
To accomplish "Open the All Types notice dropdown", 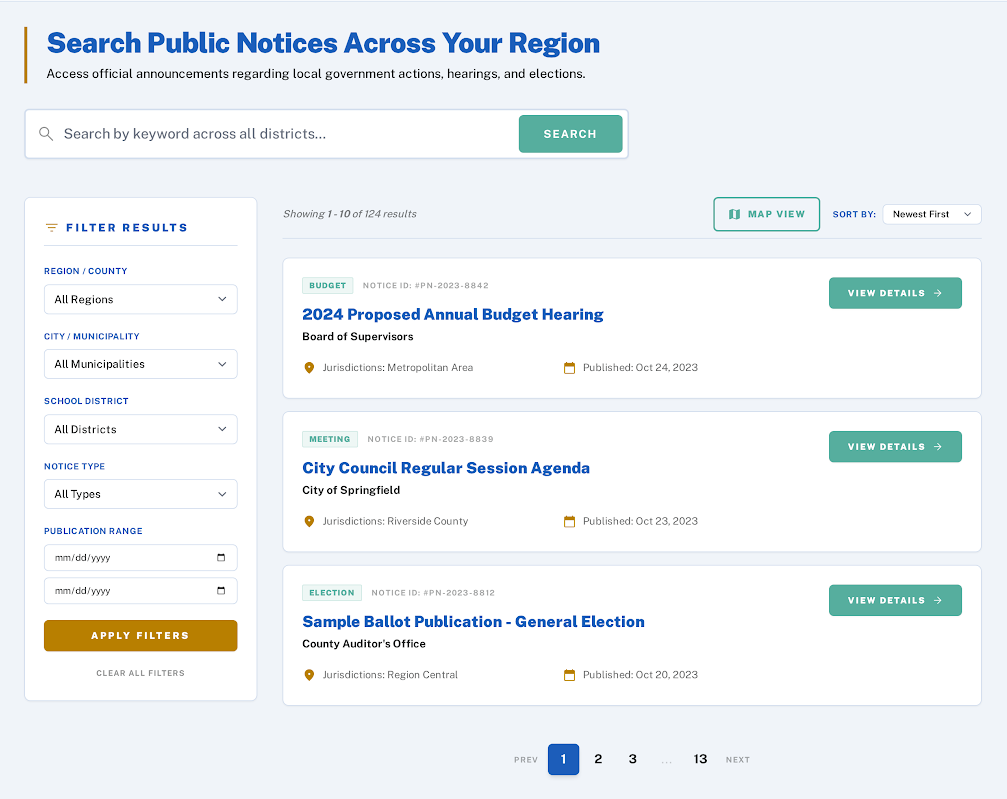I will (x=140, y=493).
